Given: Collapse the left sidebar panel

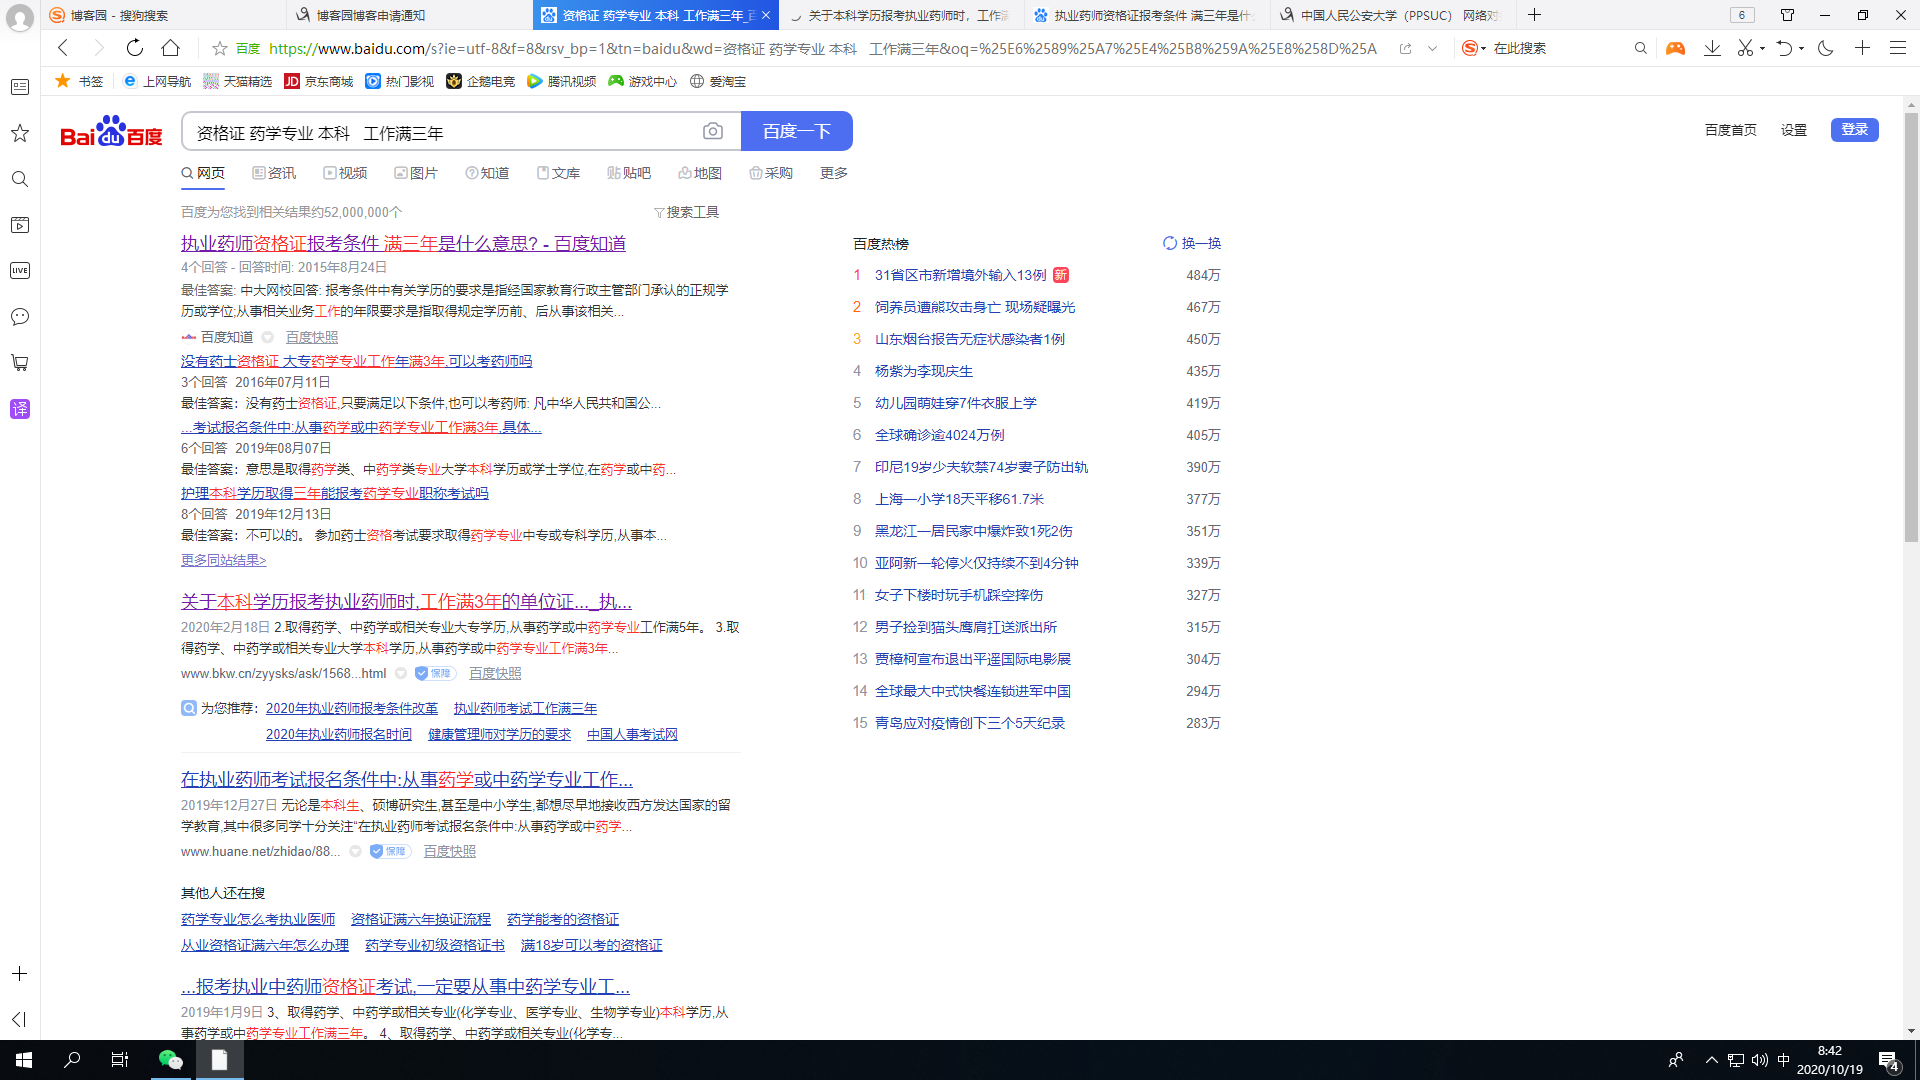Looking at the screenshot, I should [19, 1019].
